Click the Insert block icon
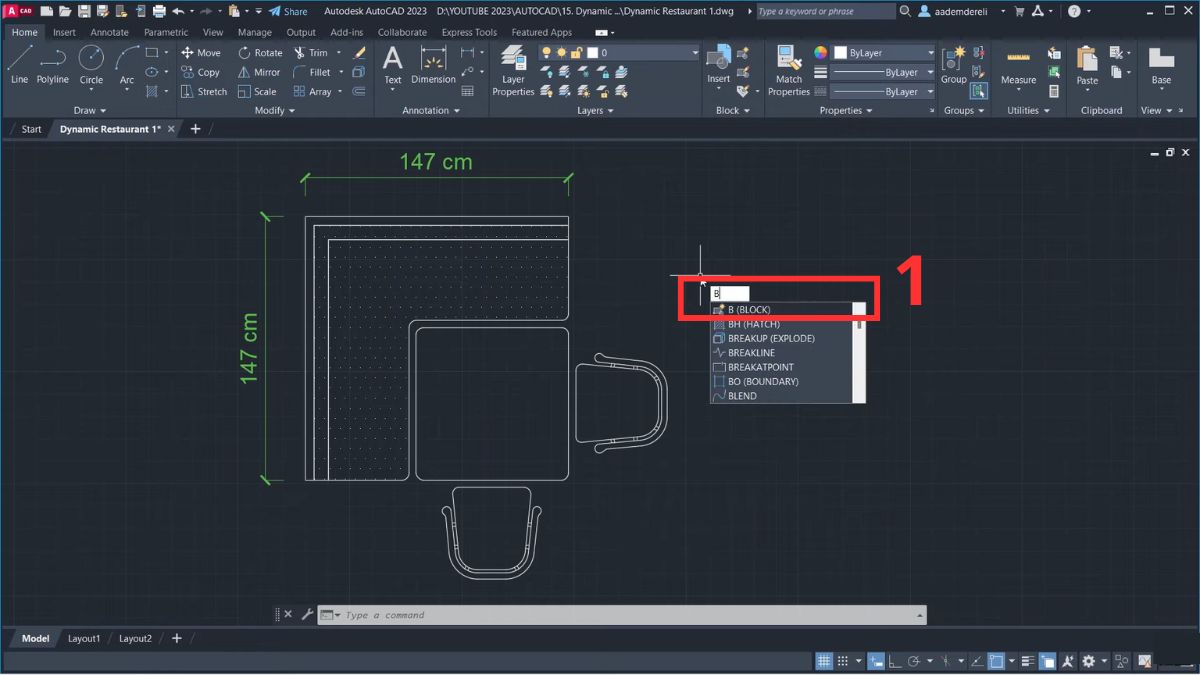Screen dimensions: 1200x675 click(718, 60)
